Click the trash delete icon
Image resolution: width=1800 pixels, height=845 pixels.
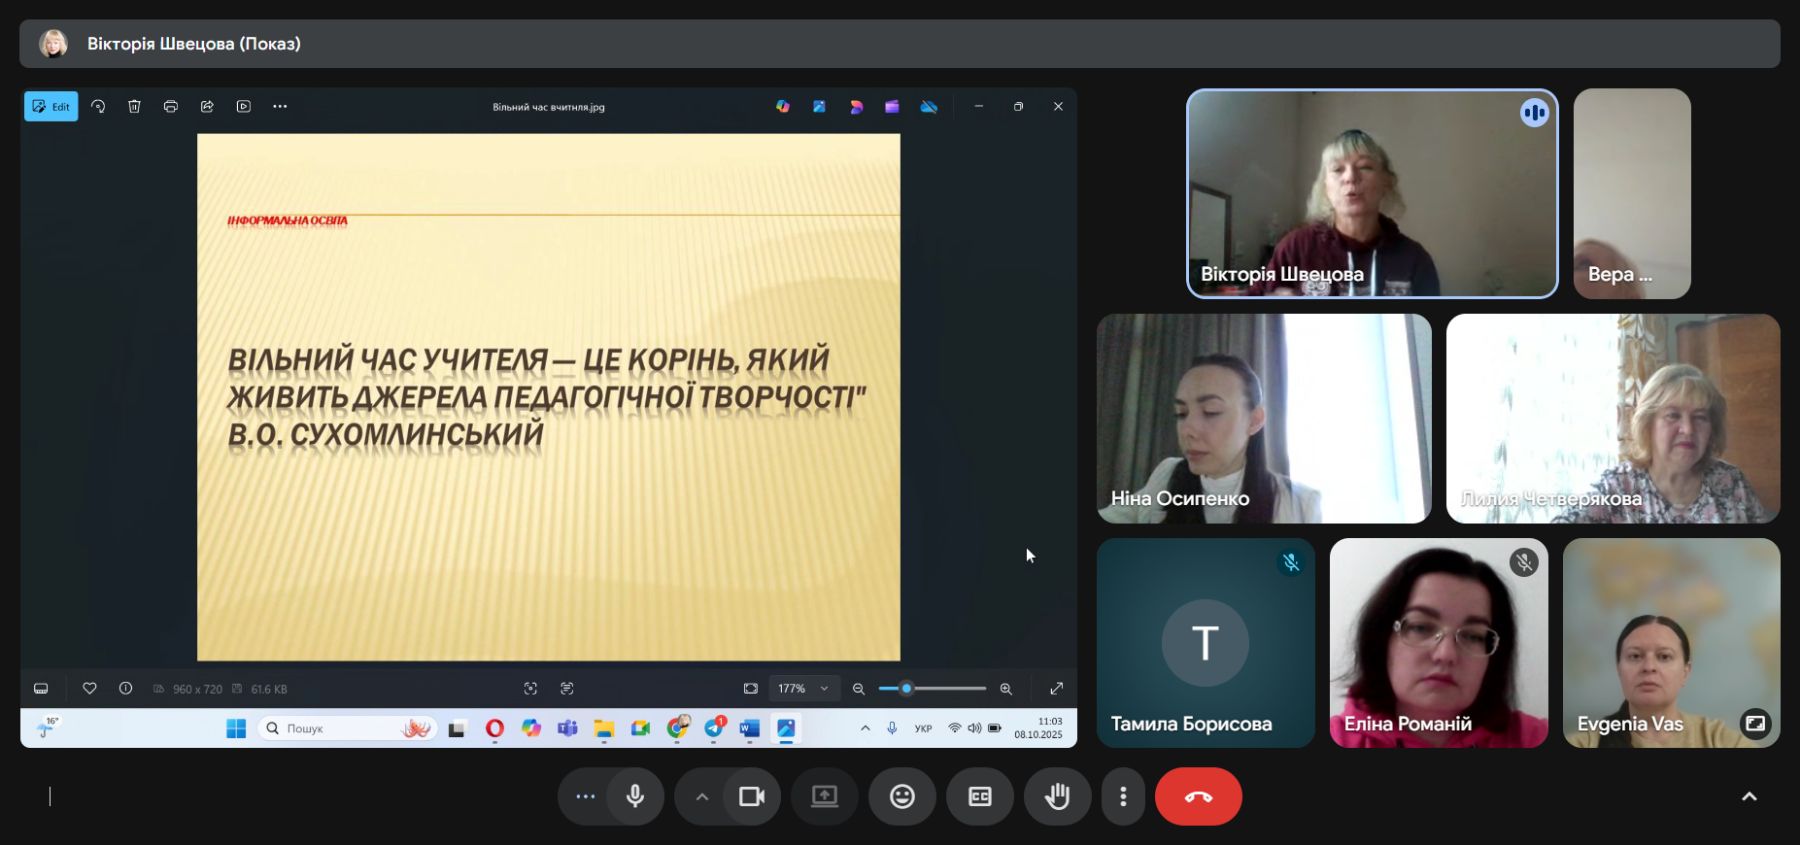click(x=134, y=107)
